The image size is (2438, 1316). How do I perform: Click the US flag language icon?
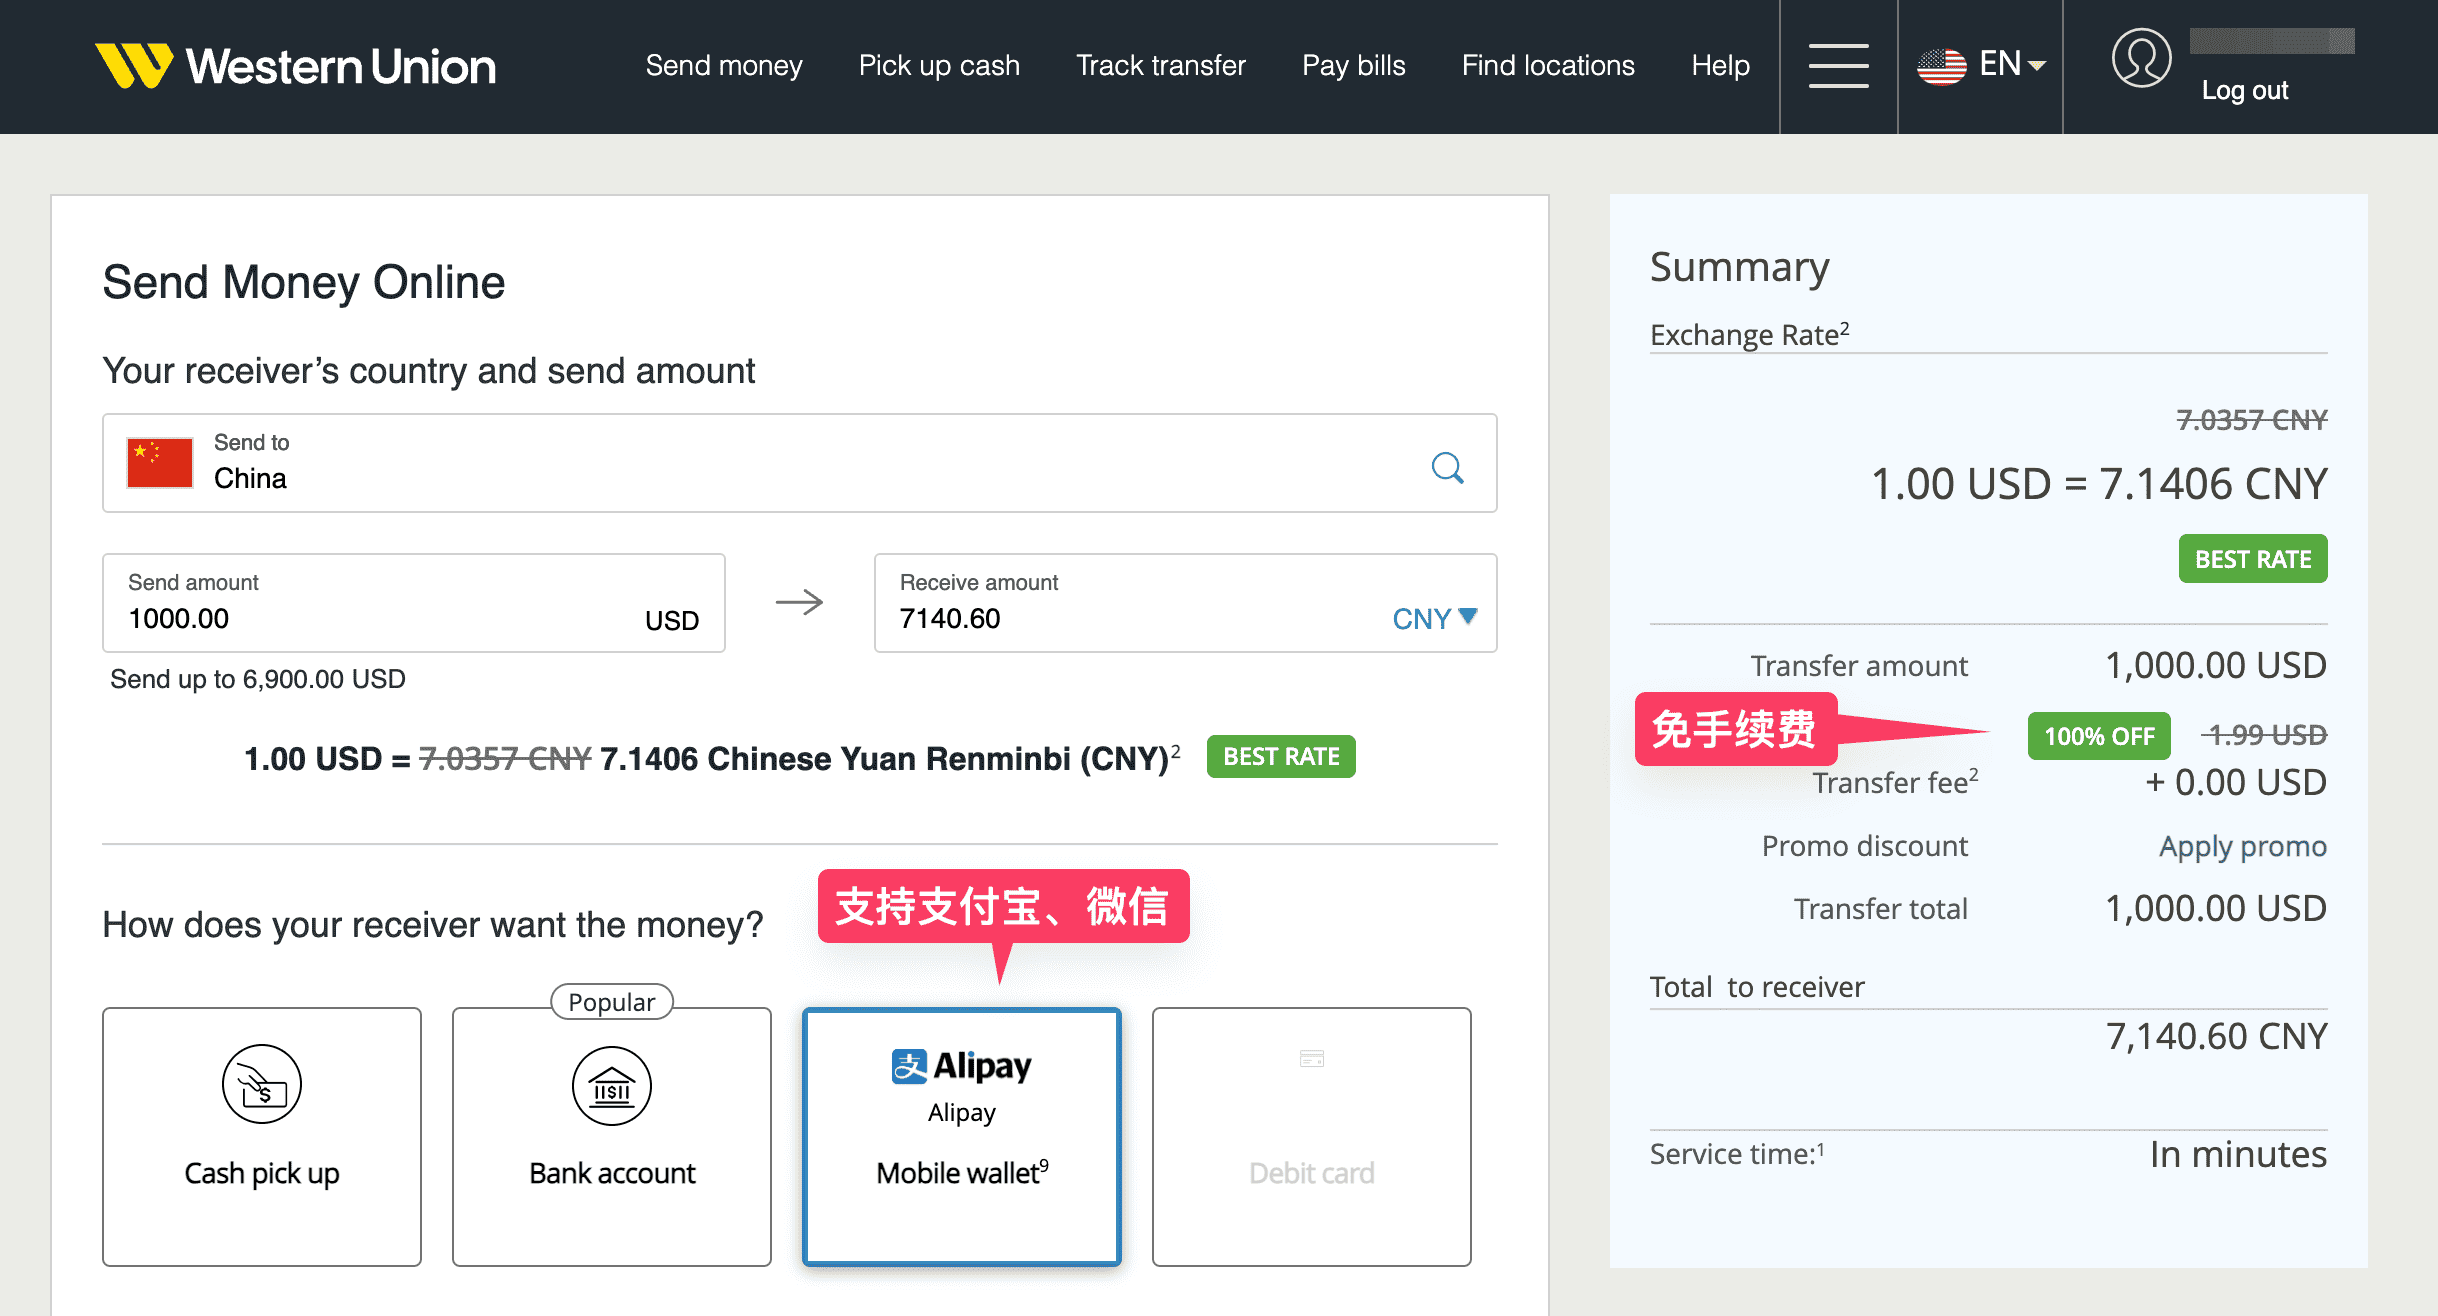point(1941,66)
